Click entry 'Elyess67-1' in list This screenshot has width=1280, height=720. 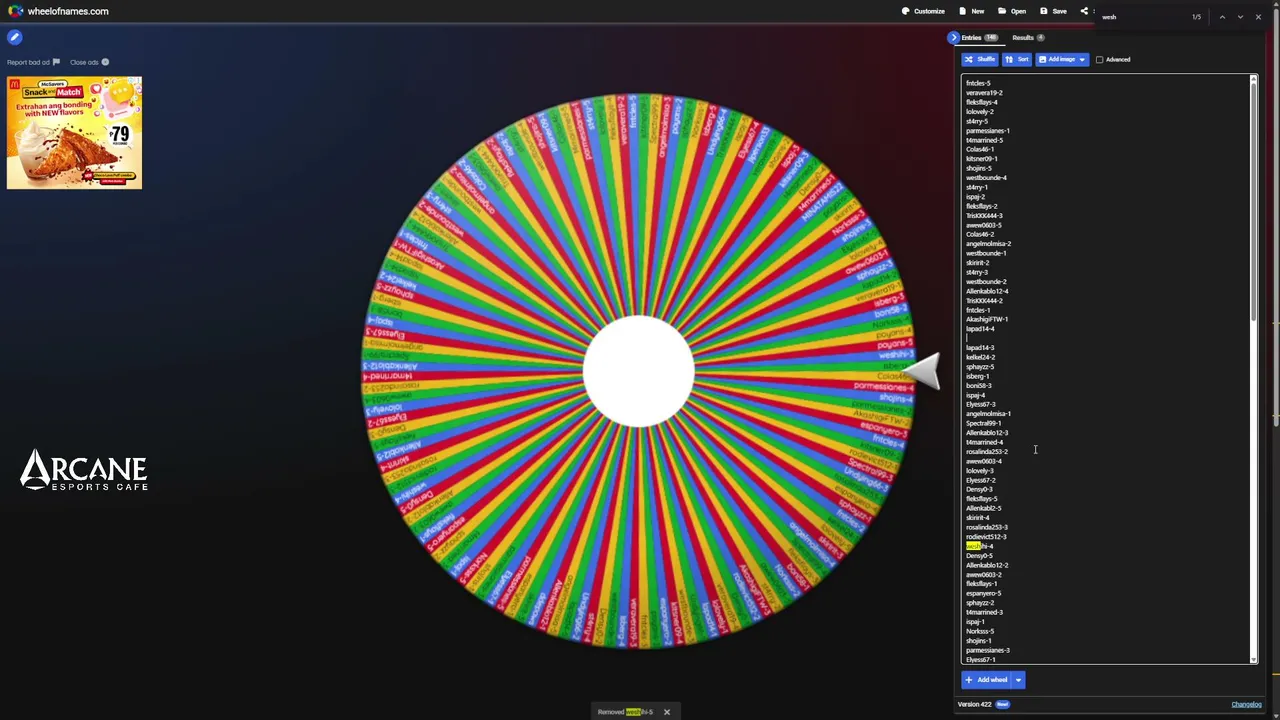[x=980, y=660]
